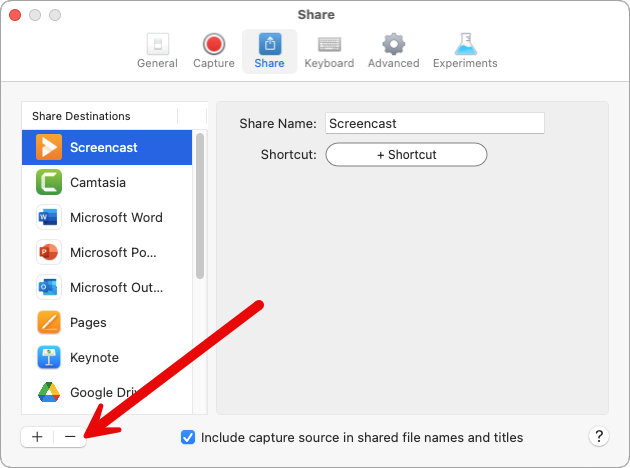This screenshot has height=468, width=630.
Task: Click the Share Name text field
Action: click(x=434, y=124)
